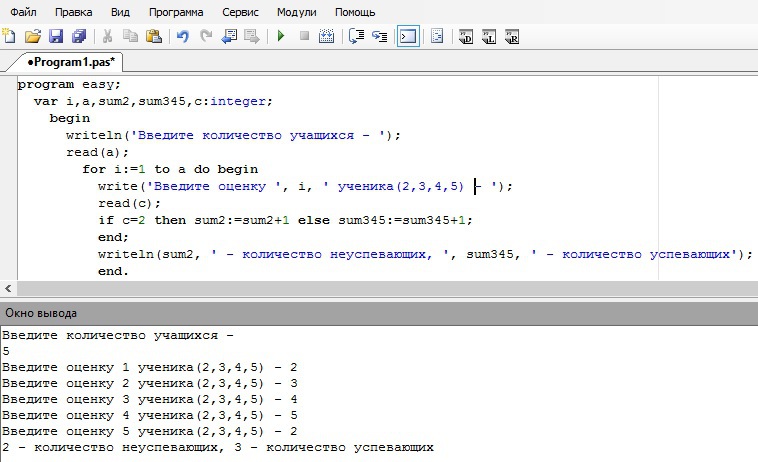Click the Stop program square icon

(304, 37)
